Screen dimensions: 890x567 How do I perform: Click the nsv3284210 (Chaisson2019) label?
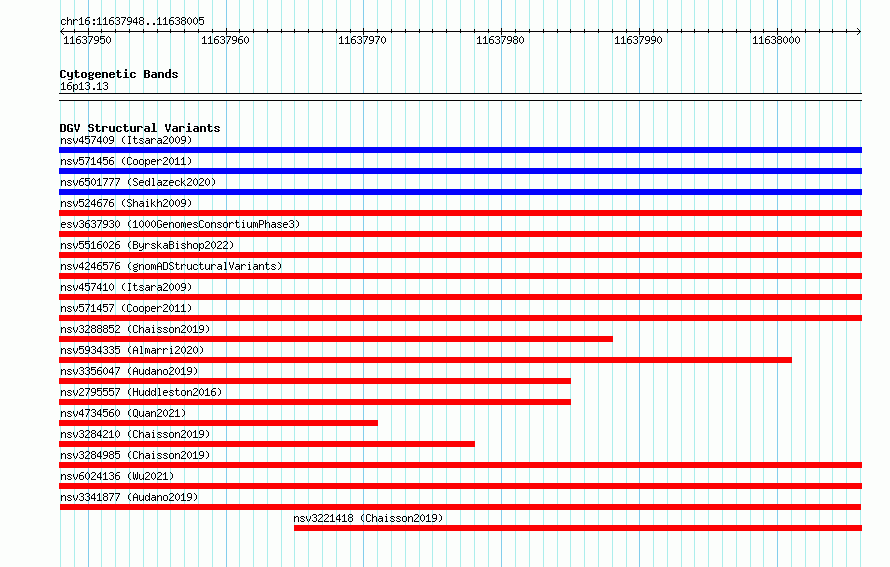135,434
